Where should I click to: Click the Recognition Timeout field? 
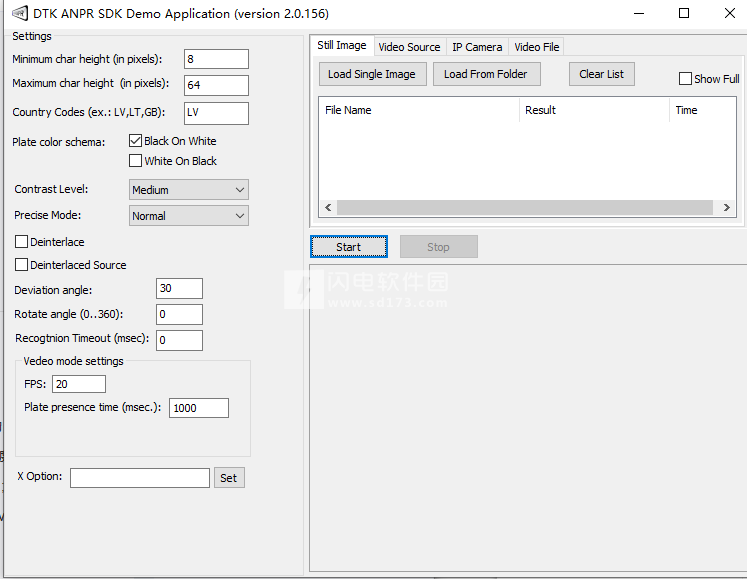[179, 340]
